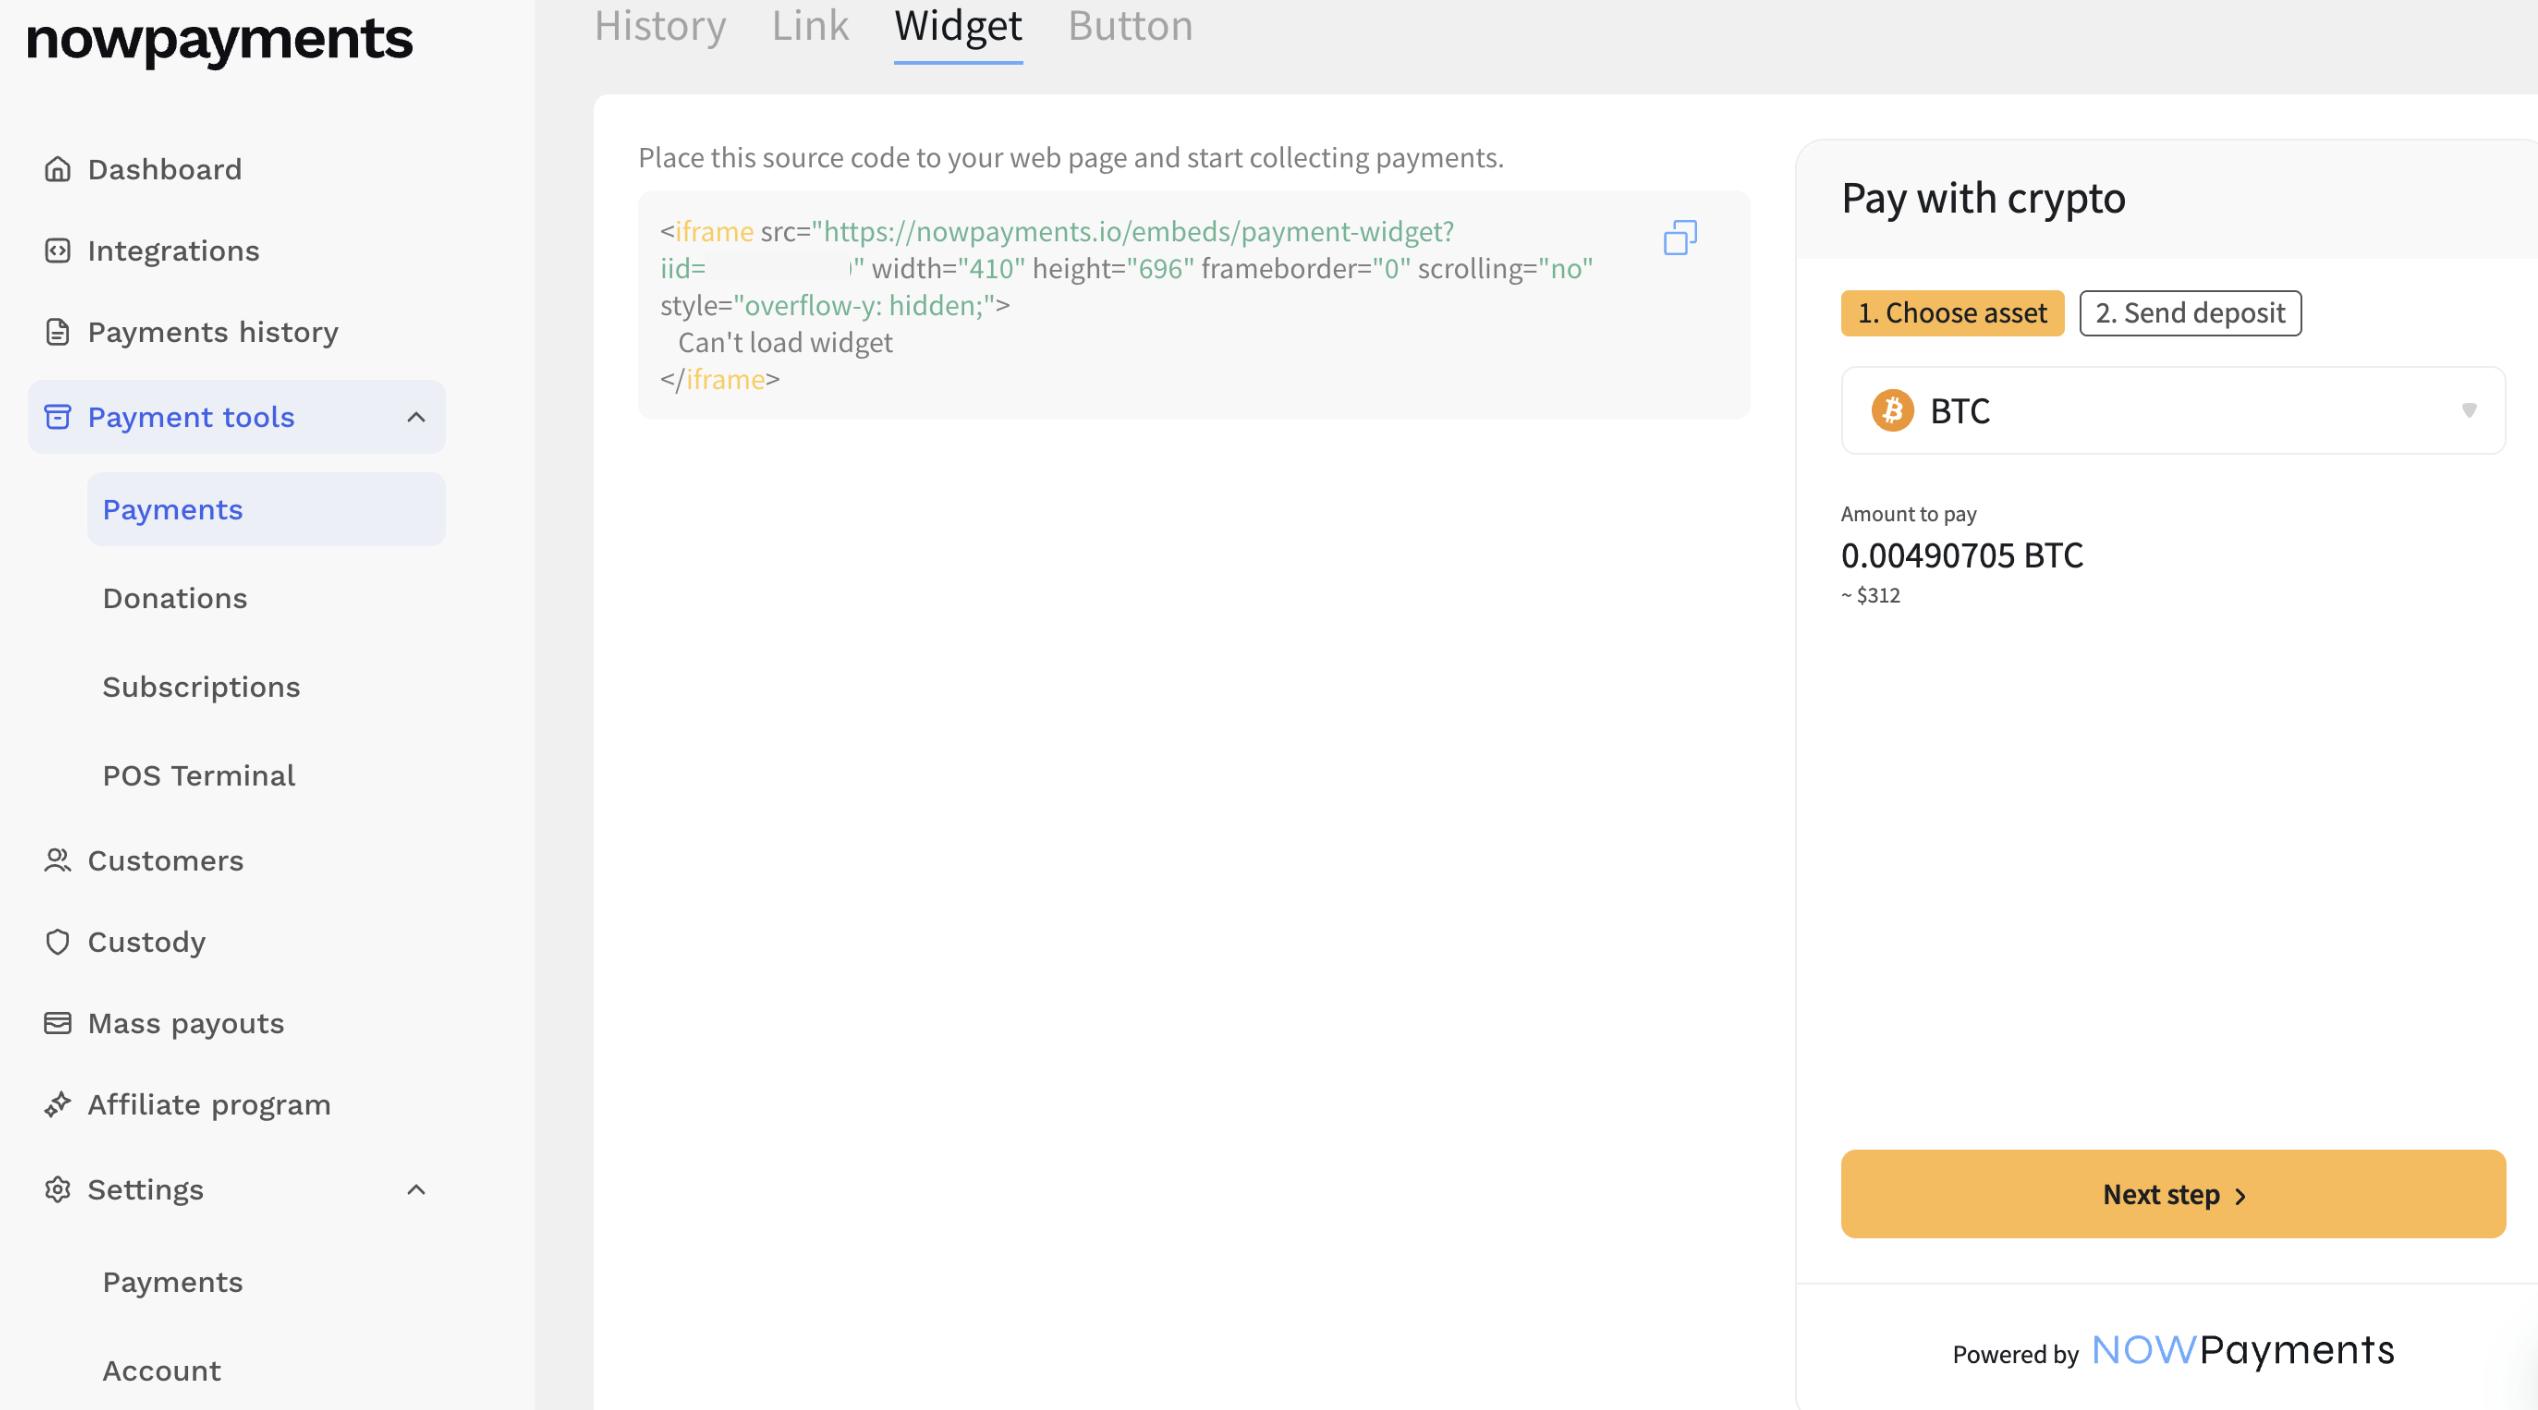This screenshot has height=1410, width=2538.
Task: Click the Payments history document icon
Action: (57, 331)
